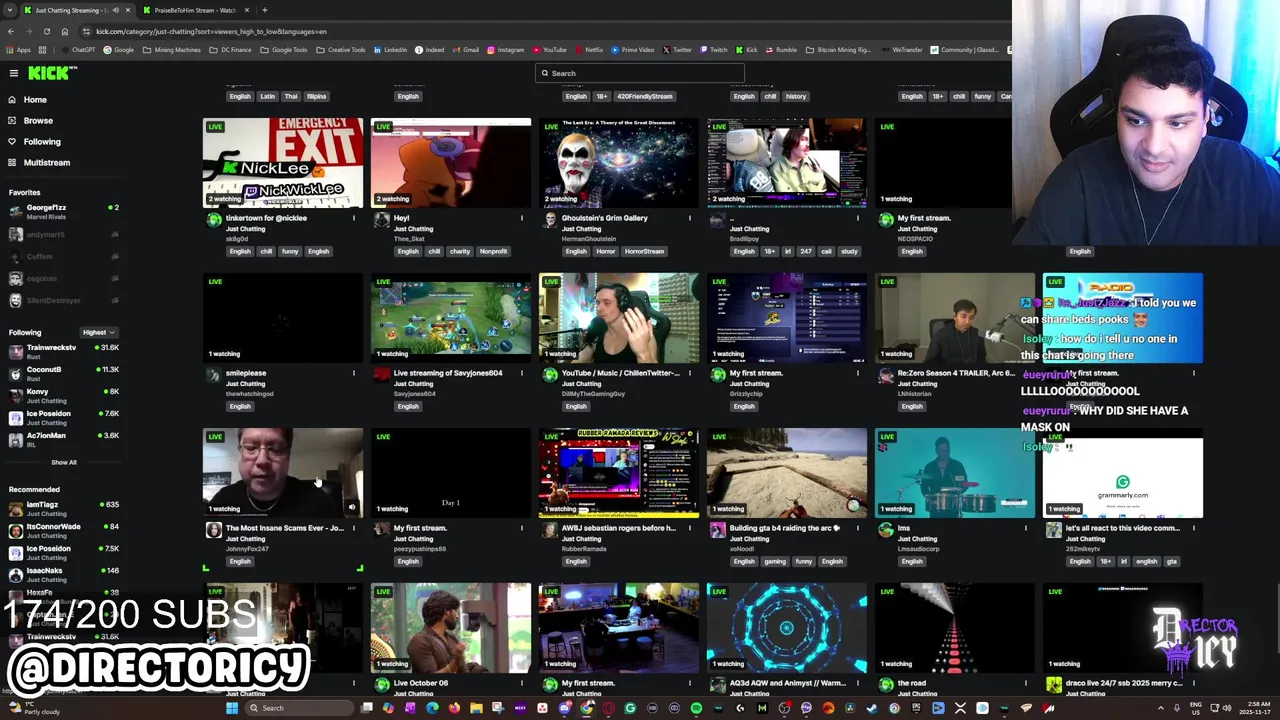Screen dimensions: 1280x720
Task: Open the Apps shortcut in bookmarks bar
Action: click(18, 50)
